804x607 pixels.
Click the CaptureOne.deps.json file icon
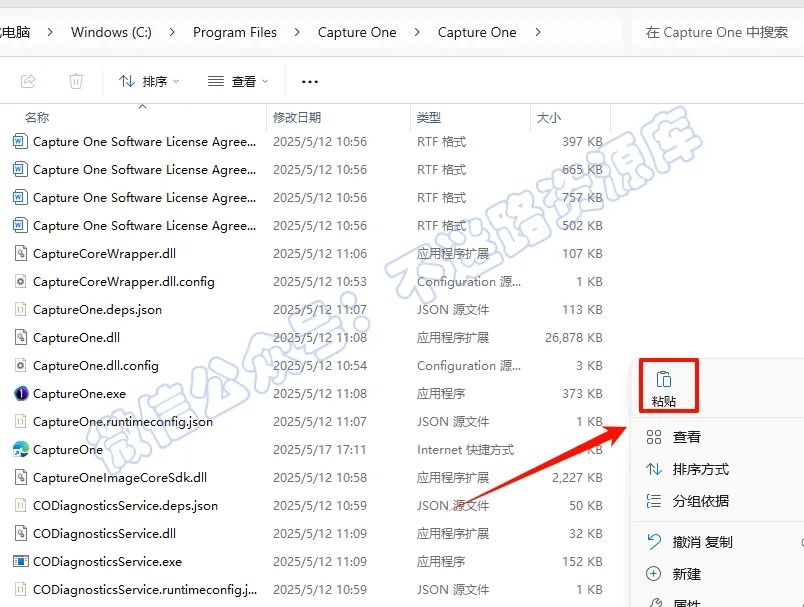20,310
